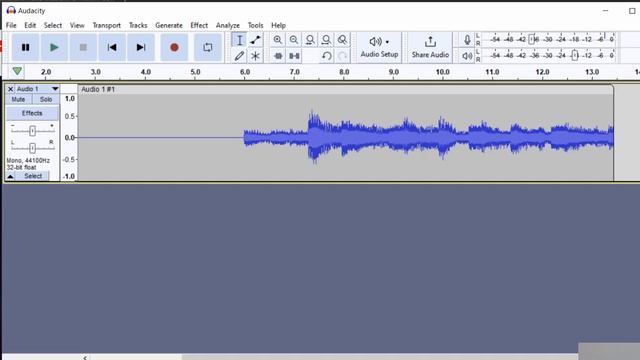Fit selection to width zoom icon
This screenshot has width=640, height=360.
(310, 40)
